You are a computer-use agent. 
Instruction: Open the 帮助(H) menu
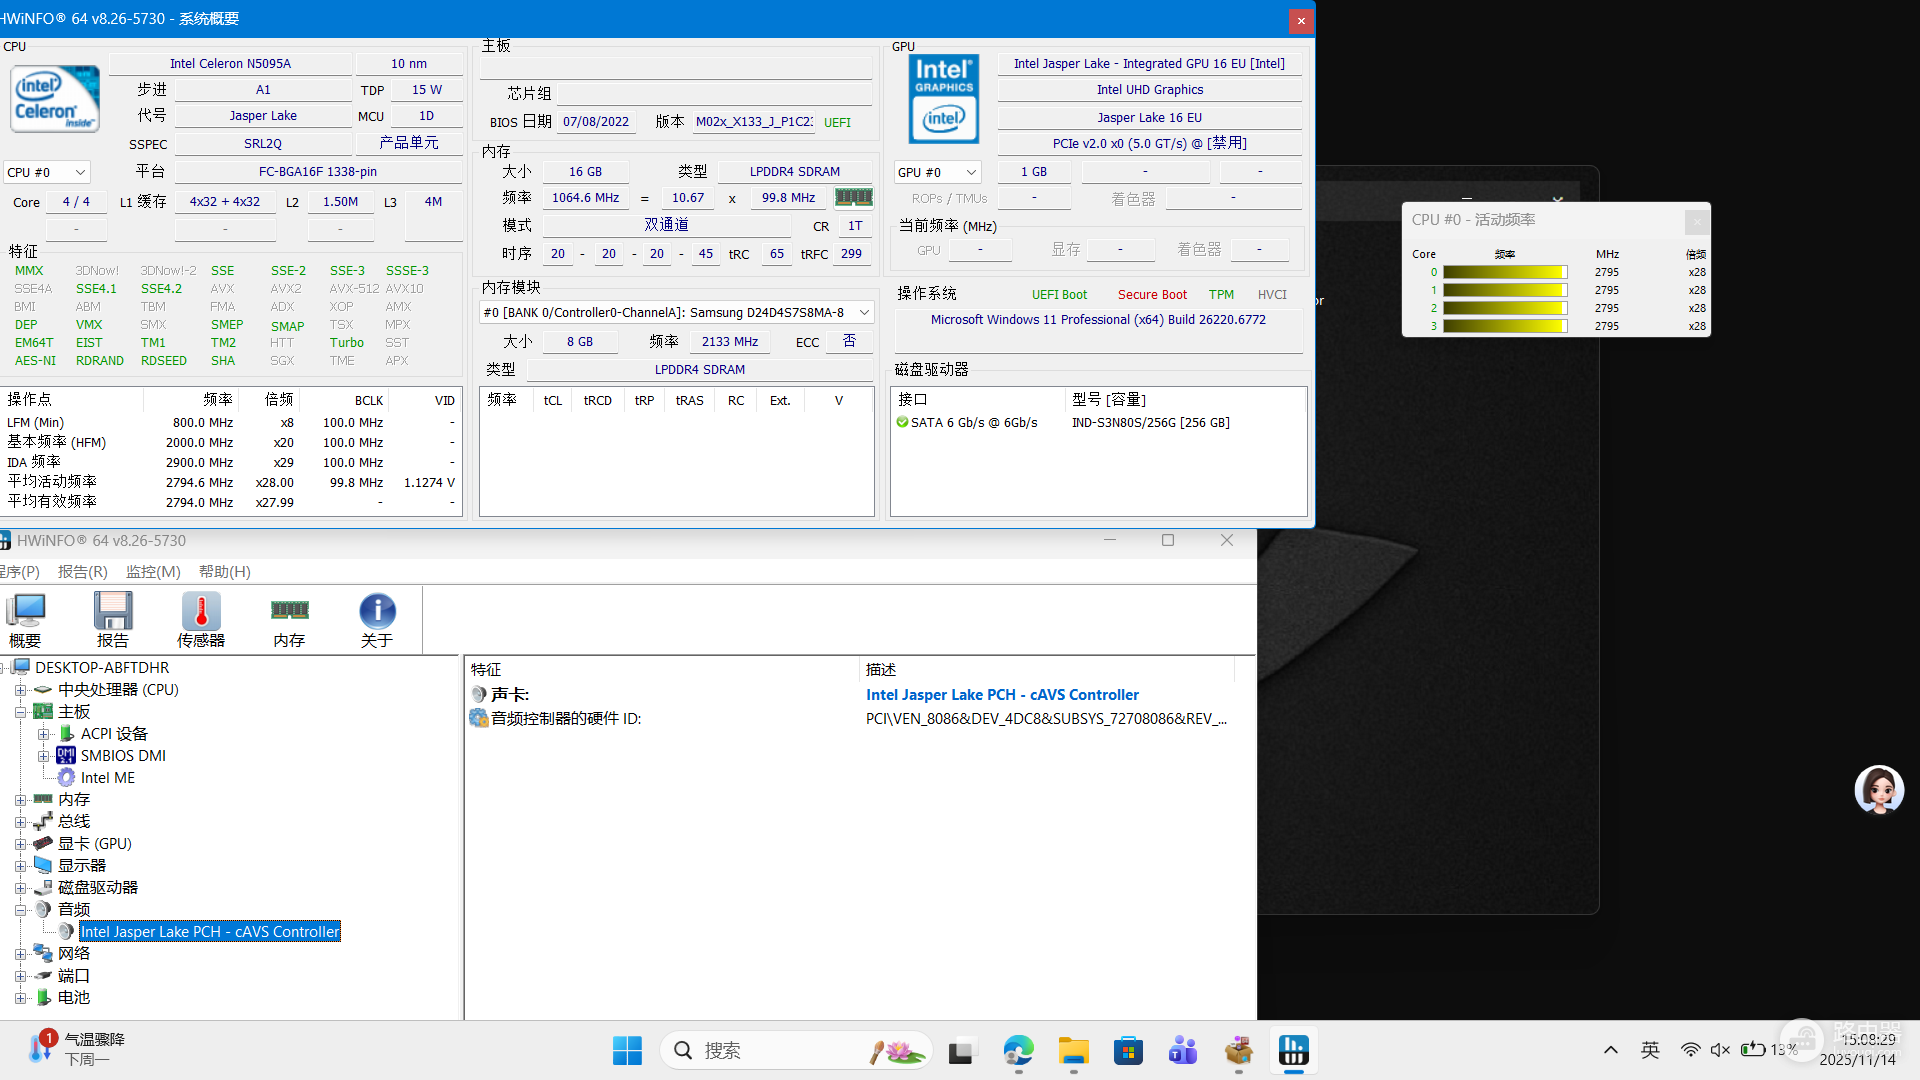[x=224, y=571]
